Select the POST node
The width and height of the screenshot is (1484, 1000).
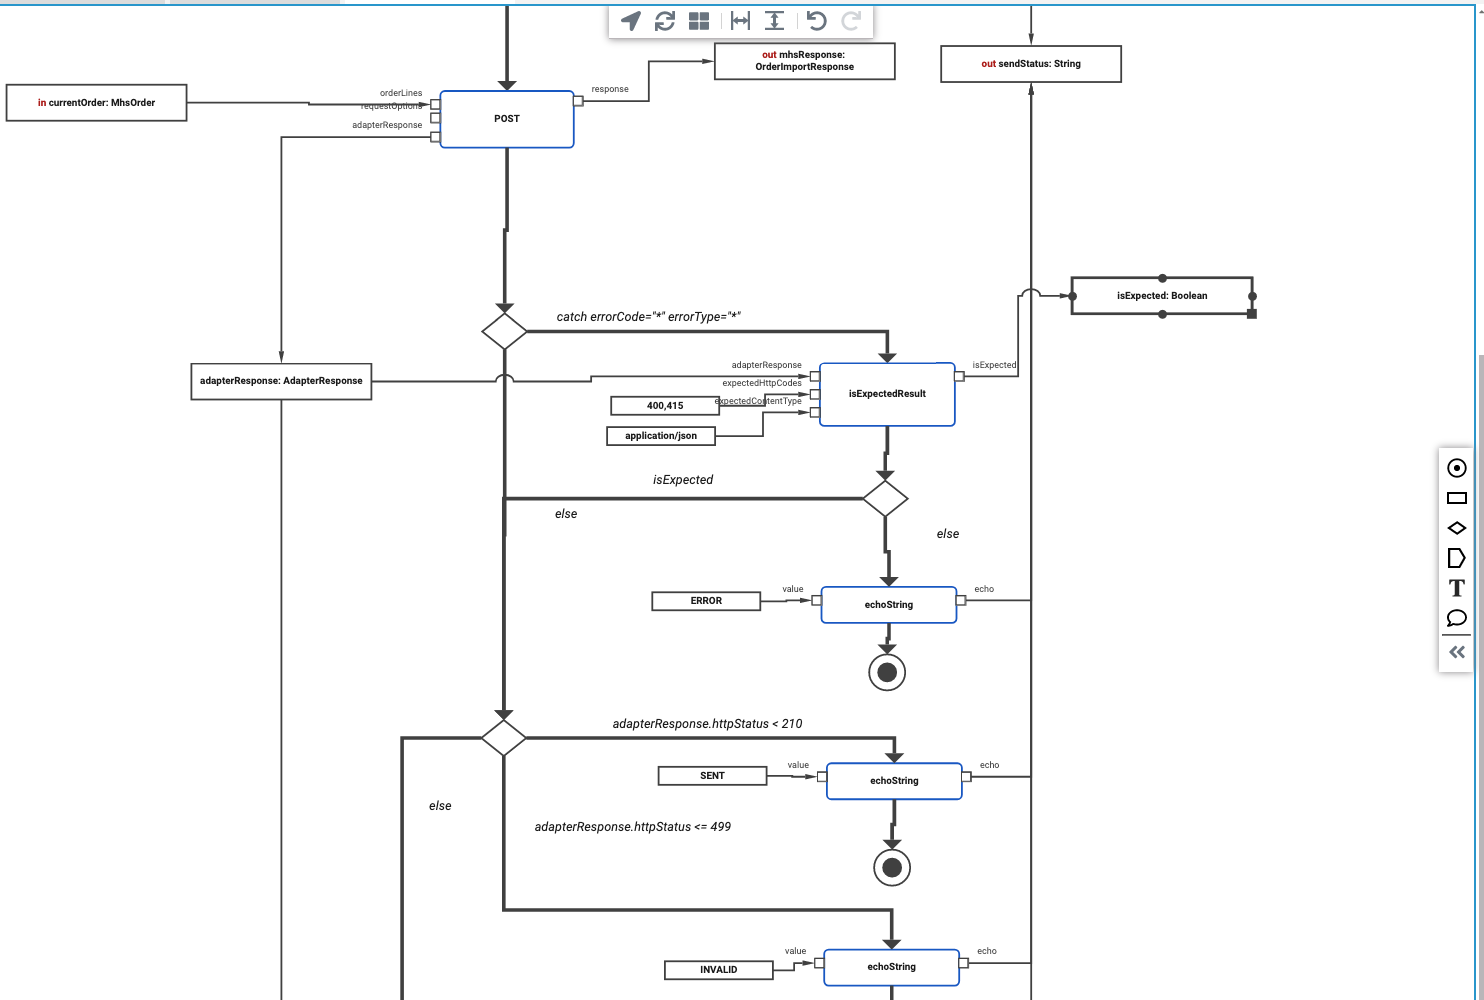(506, 118)
